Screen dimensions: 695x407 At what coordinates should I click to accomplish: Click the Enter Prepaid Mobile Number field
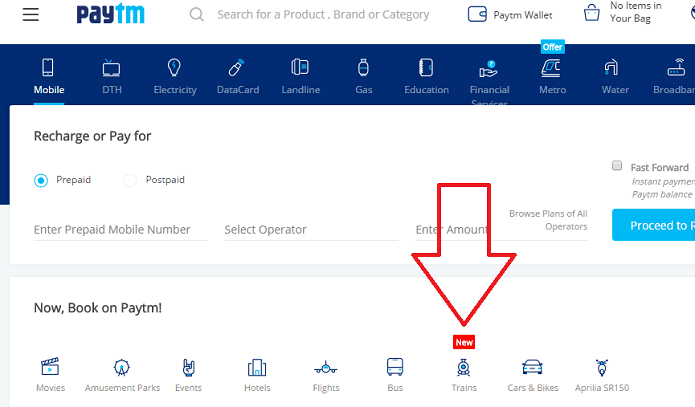[x=121, y=230]
